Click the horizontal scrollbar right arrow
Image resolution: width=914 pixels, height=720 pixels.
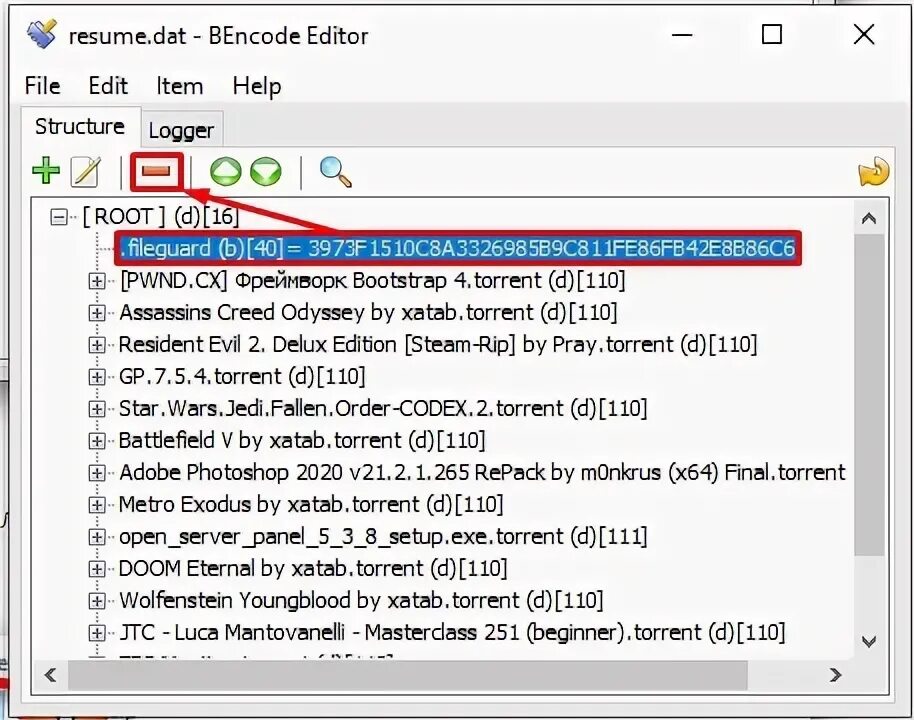click(835, 675)
